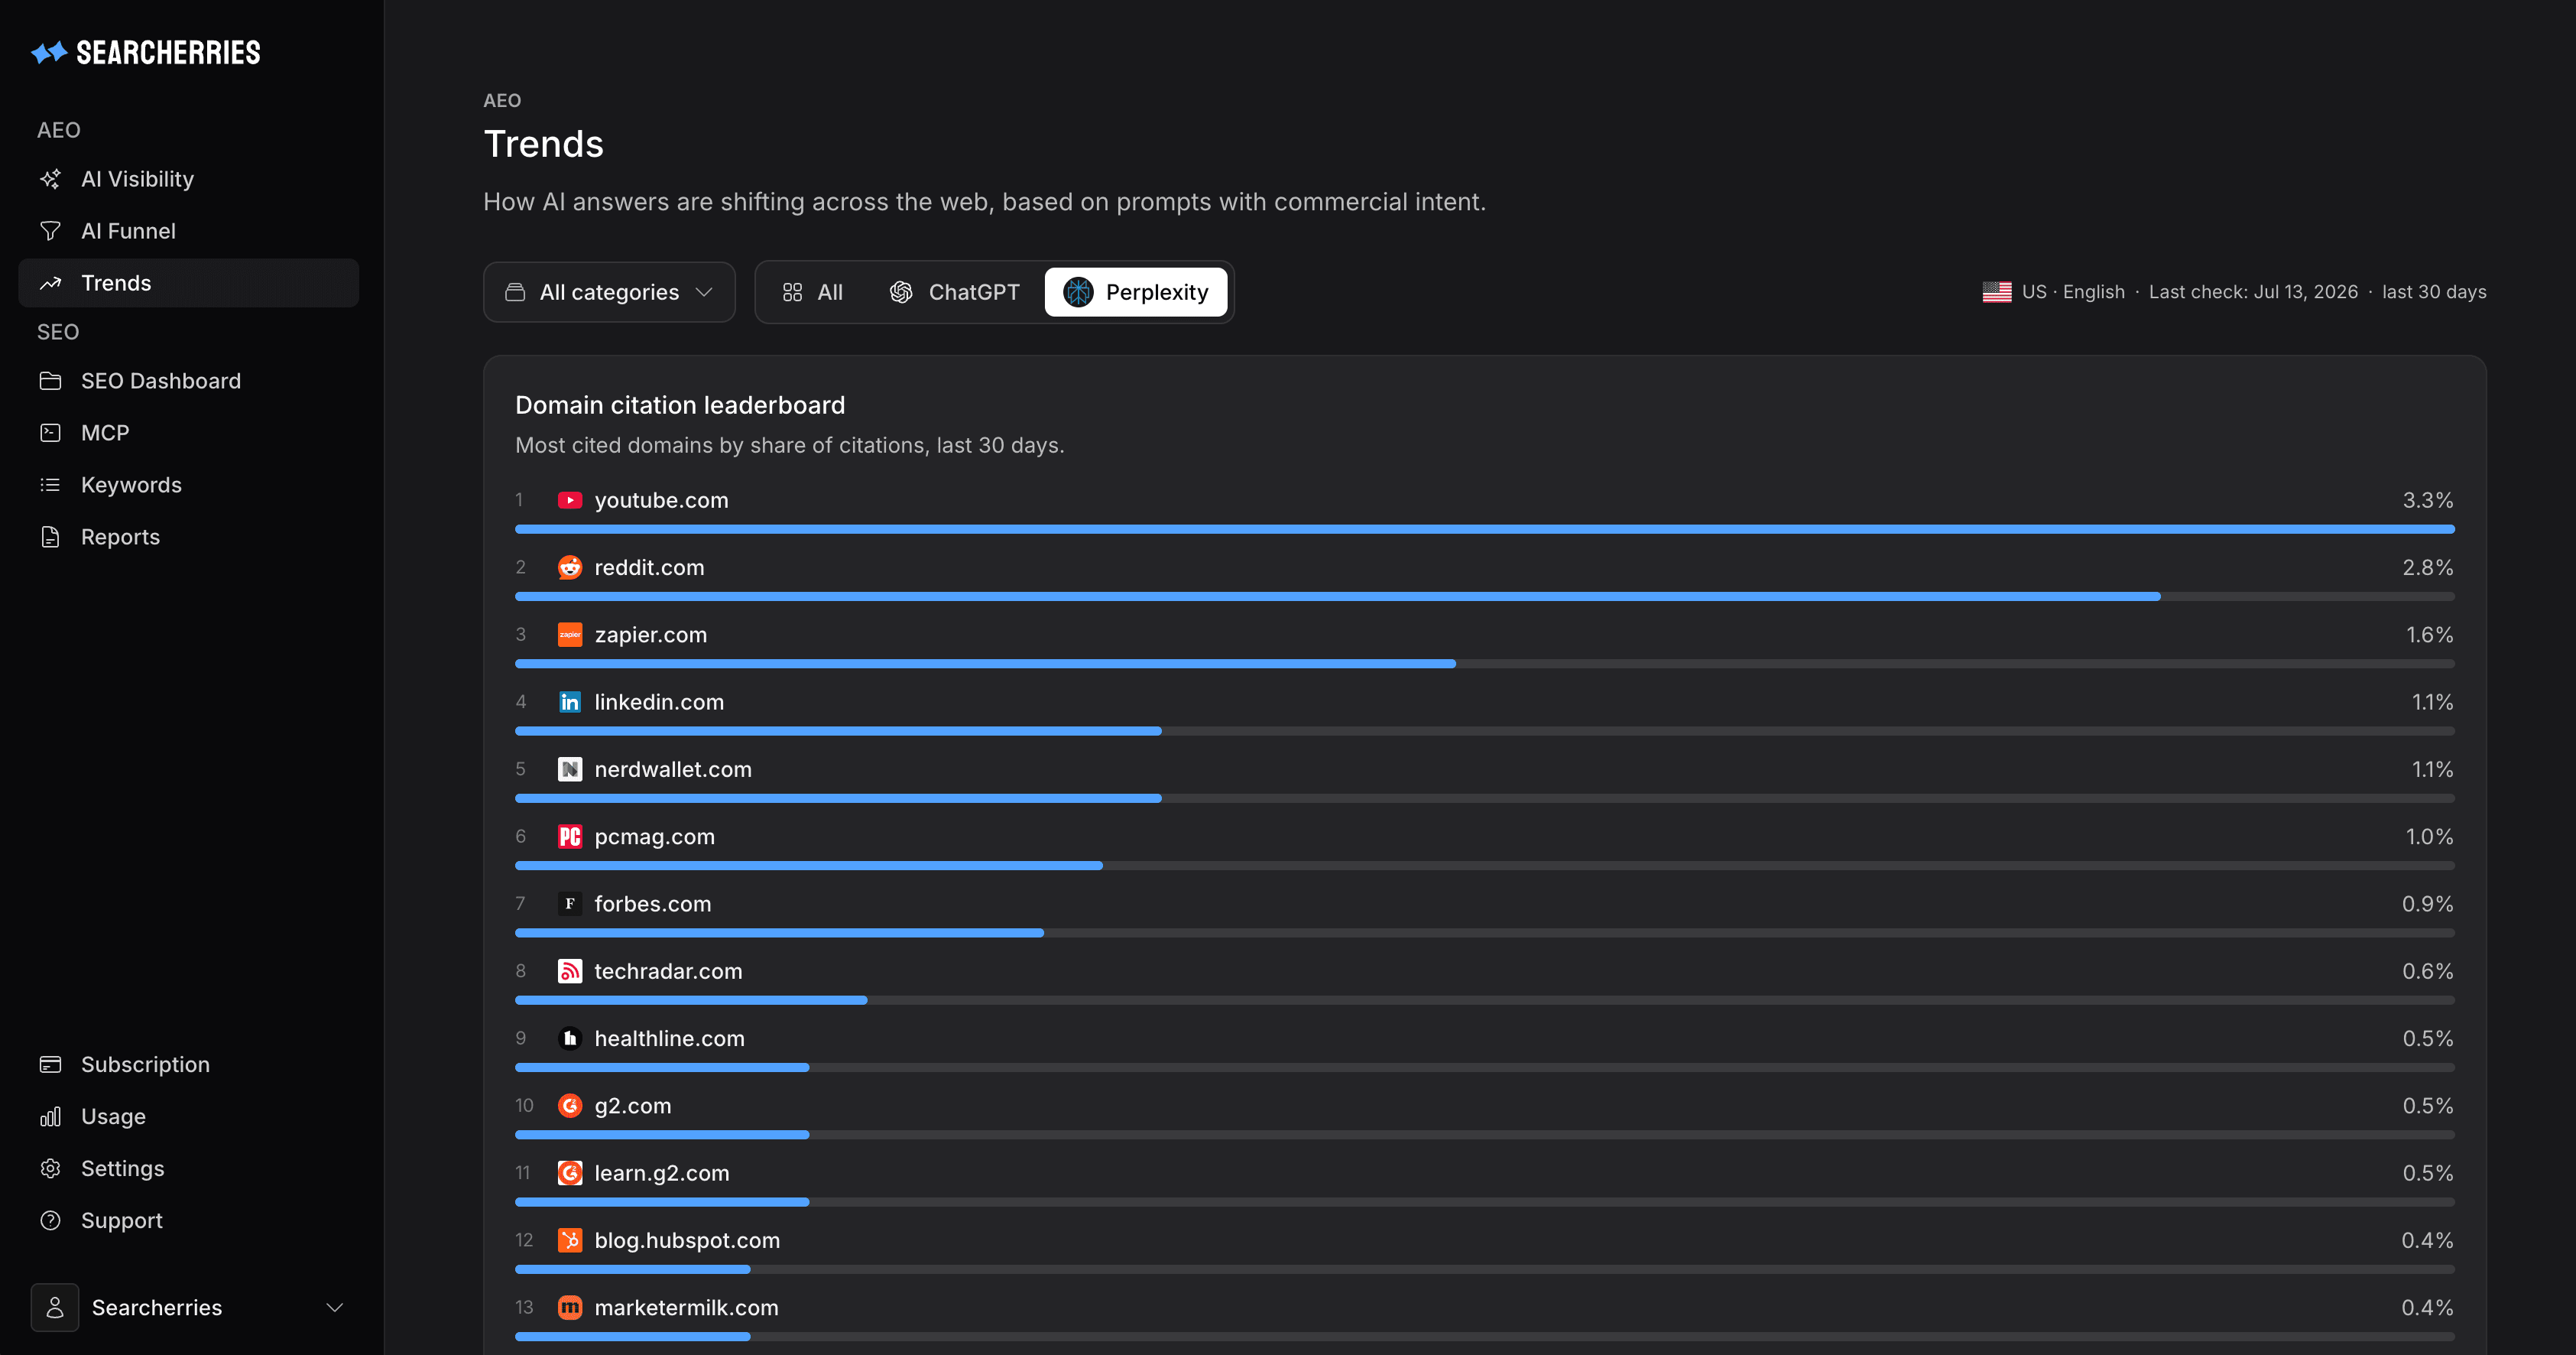The image size is (2576, 1355).
Task: Click the last 30 days label
Action: point(2434,292)
